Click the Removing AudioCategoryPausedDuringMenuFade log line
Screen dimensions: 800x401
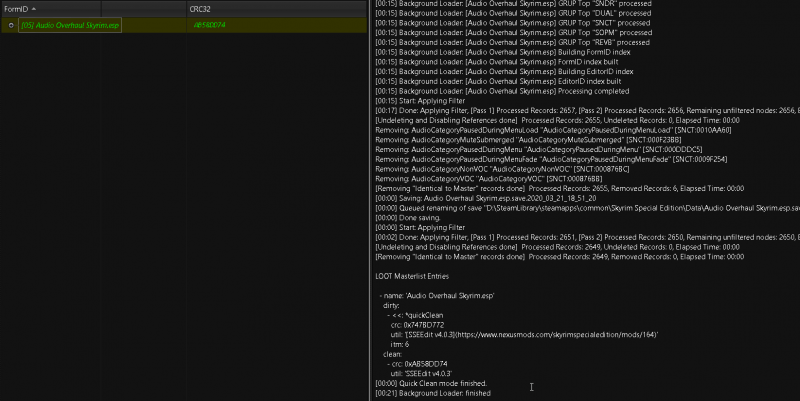(551, 159)
